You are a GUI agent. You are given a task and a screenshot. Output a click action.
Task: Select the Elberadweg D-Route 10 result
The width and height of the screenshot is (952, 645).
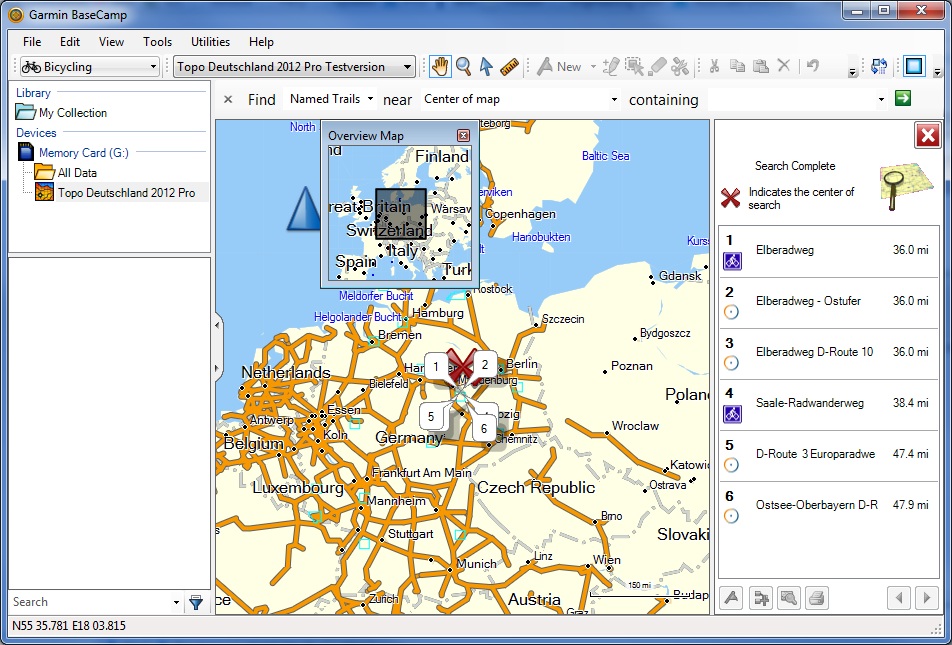(829, 354)
